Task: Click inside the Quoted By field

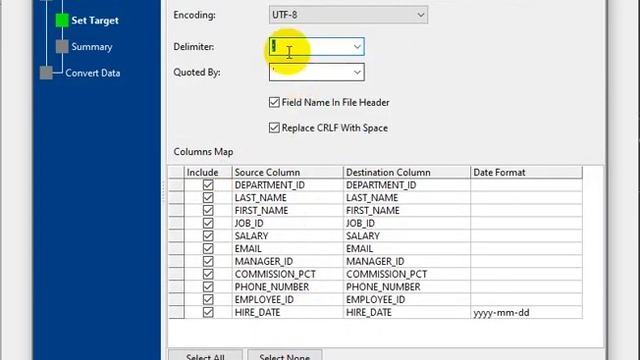Action: [310, 73]
